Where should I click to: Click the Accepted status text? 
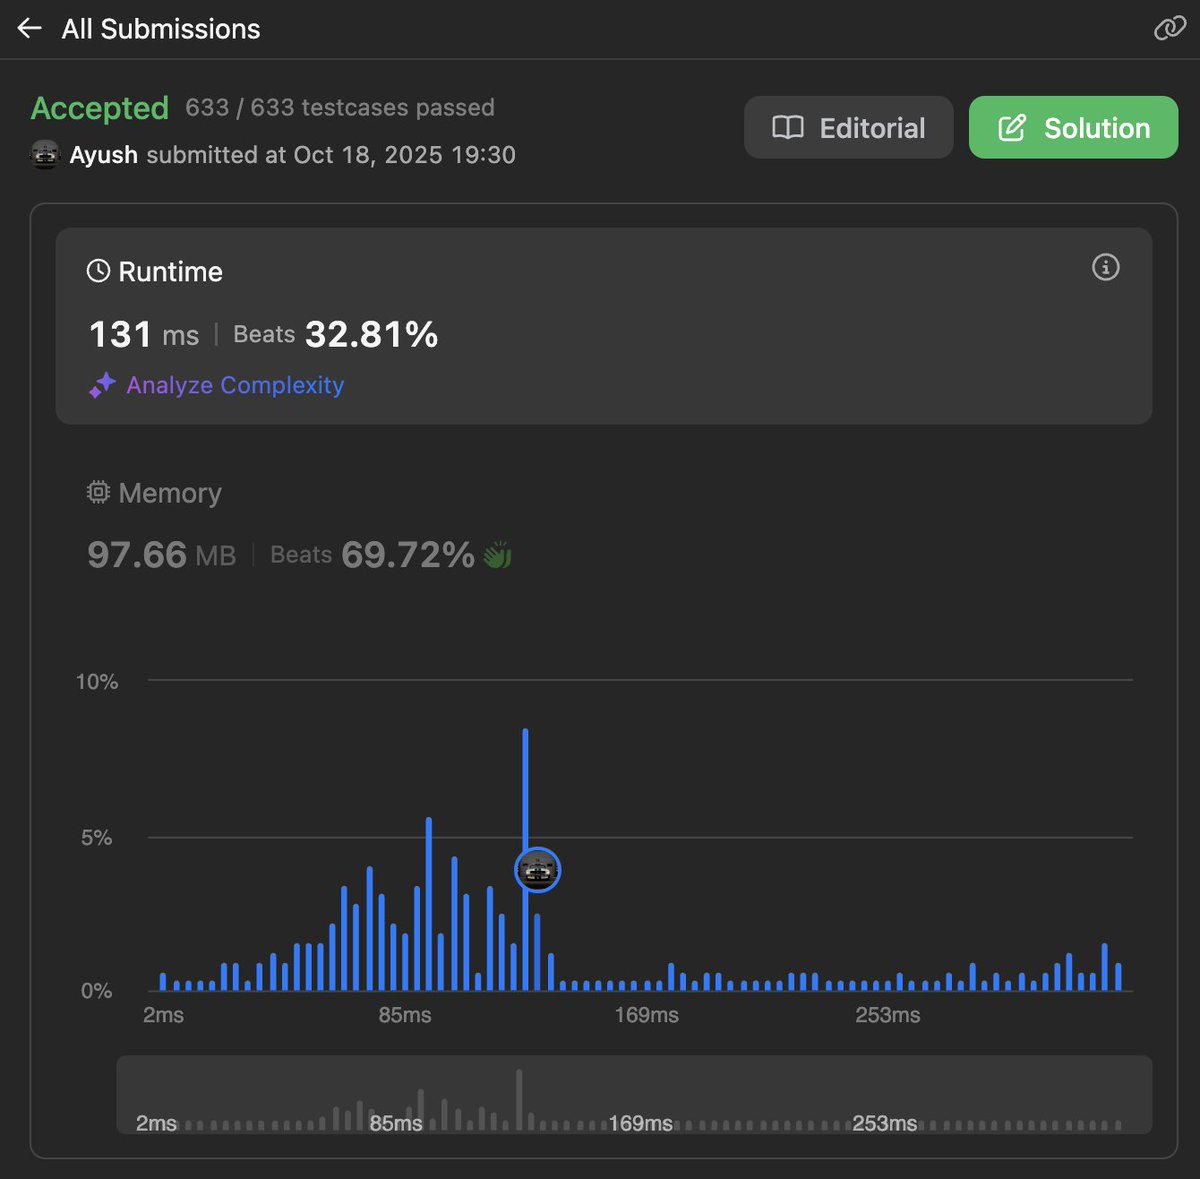coord(100,108)
